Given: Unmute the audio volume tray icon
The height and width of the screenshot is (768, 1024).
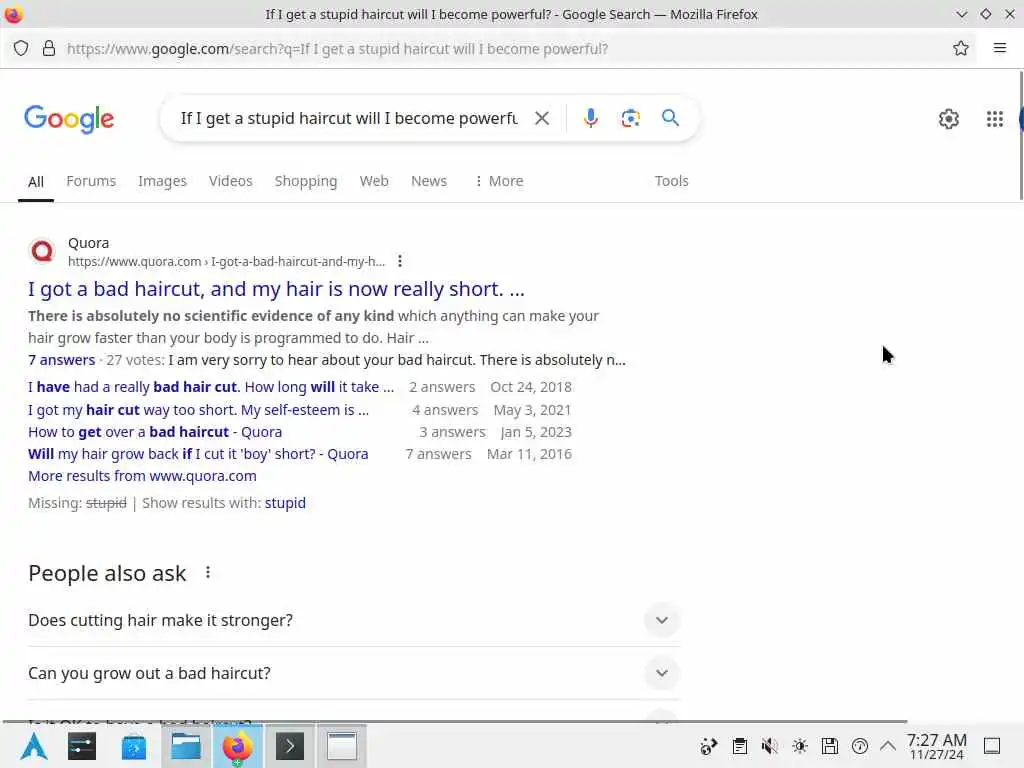Looking at the screenshot, I should click(769, 746).
